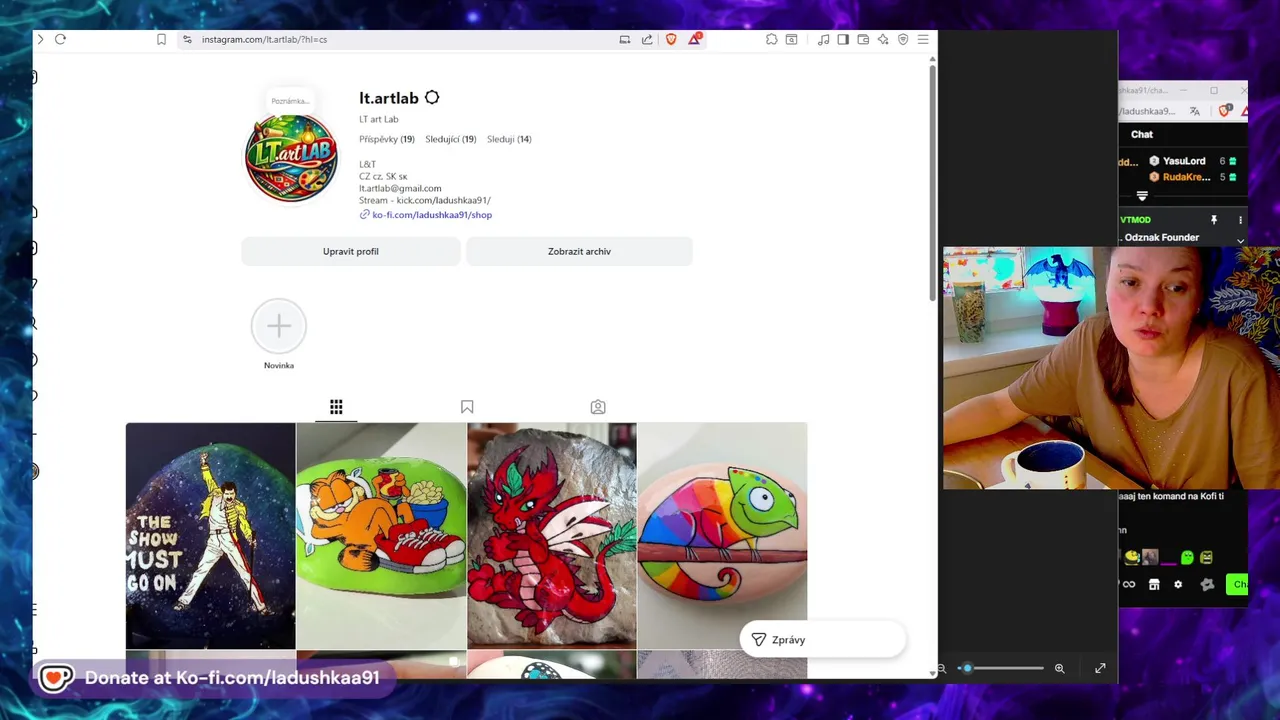The image size is (1280, 720).
Task: Open profile options gear next to lt.artlab
Action: [x=432, y=98]
